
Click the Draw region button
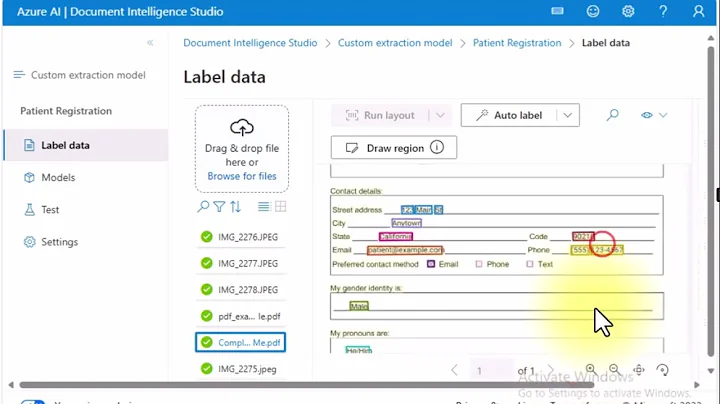394,147
